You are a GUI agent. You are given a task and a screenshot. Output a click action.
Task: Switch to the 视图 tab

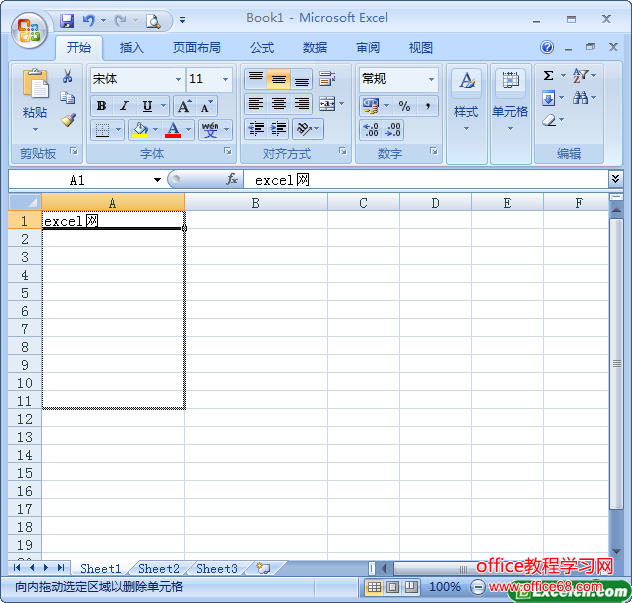point(420,48)
